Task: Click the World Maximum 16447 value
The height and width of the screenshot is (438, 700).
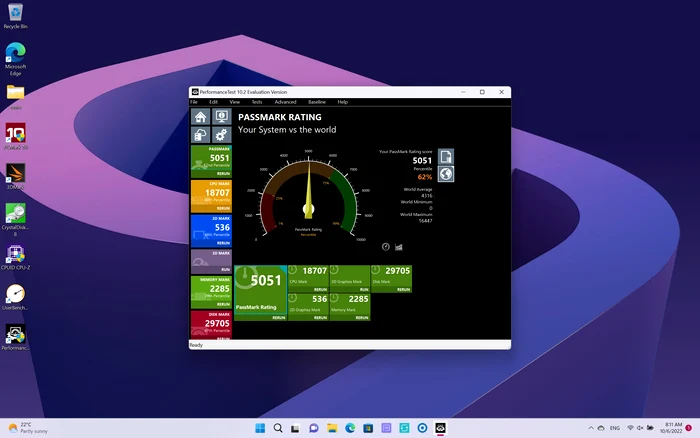Action: pyautogui.click(x=425, y=221)
